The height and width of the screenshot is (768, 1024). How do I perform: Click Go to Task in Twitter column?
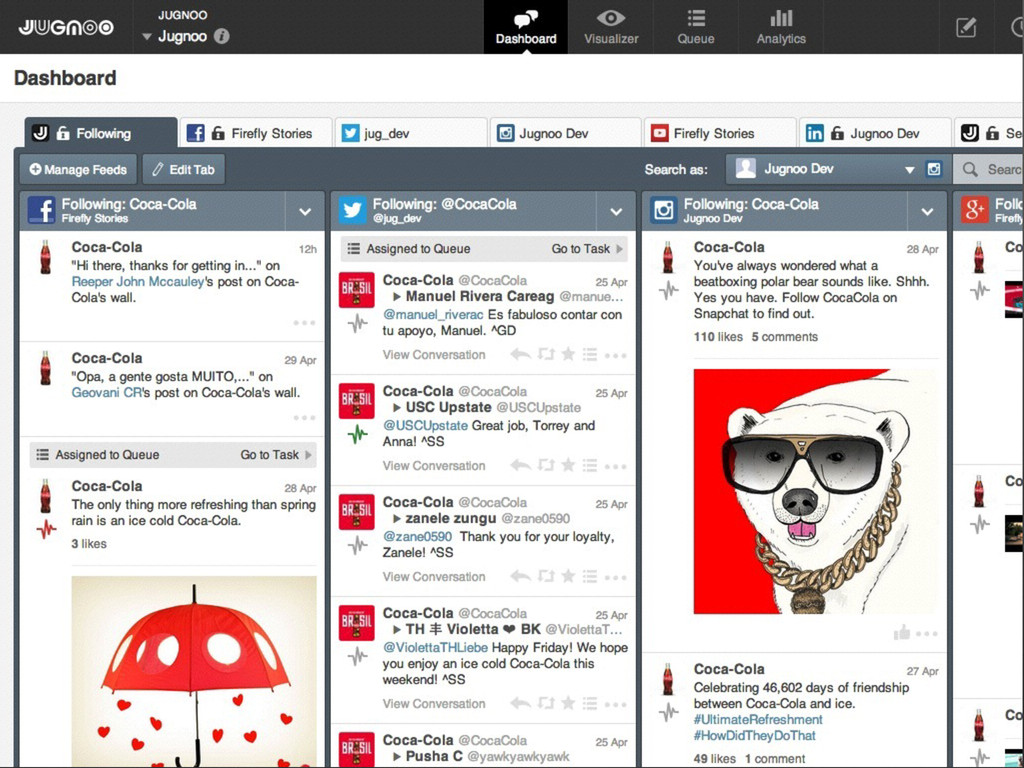tap(586, 249)
